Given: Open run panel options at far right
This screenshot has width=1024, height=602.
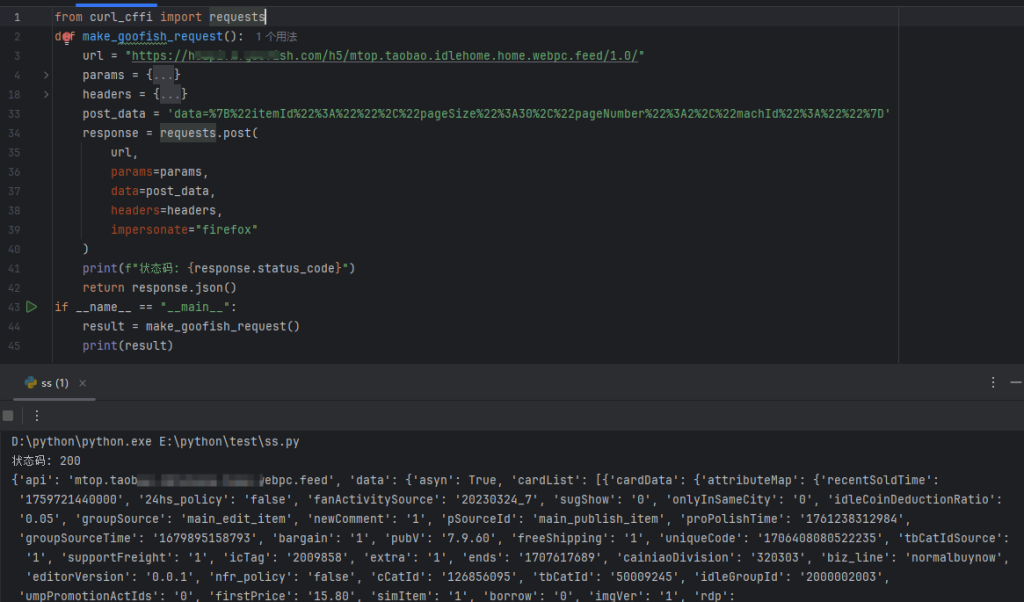Looking at the screenshot, I should click(x=992, y=383).
